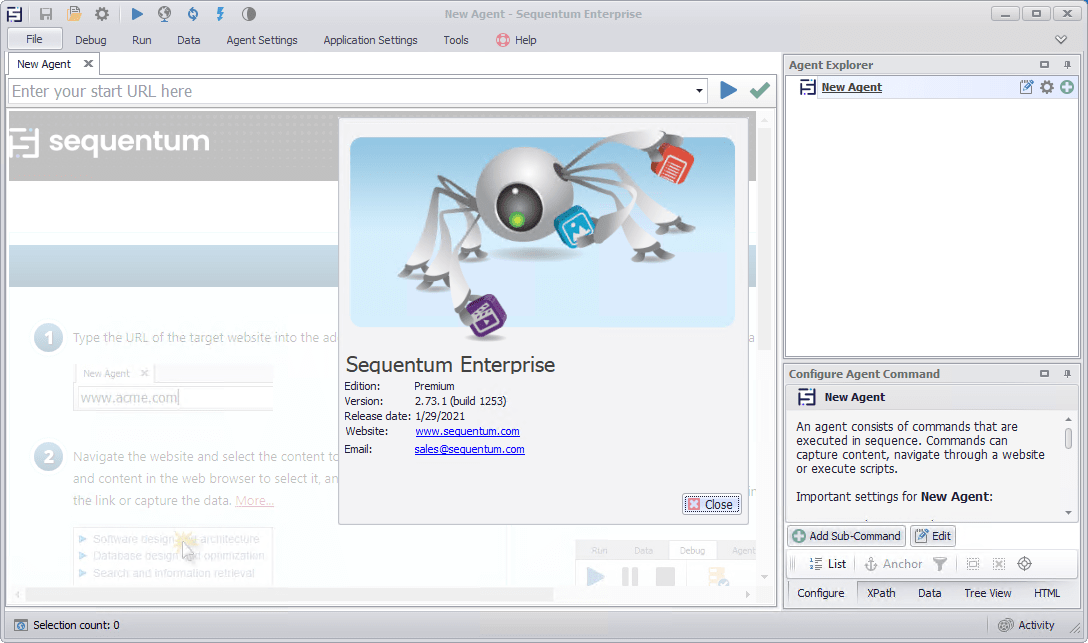
Task: Click the gear icon on New Agent row
Action: click(1047, 87)
